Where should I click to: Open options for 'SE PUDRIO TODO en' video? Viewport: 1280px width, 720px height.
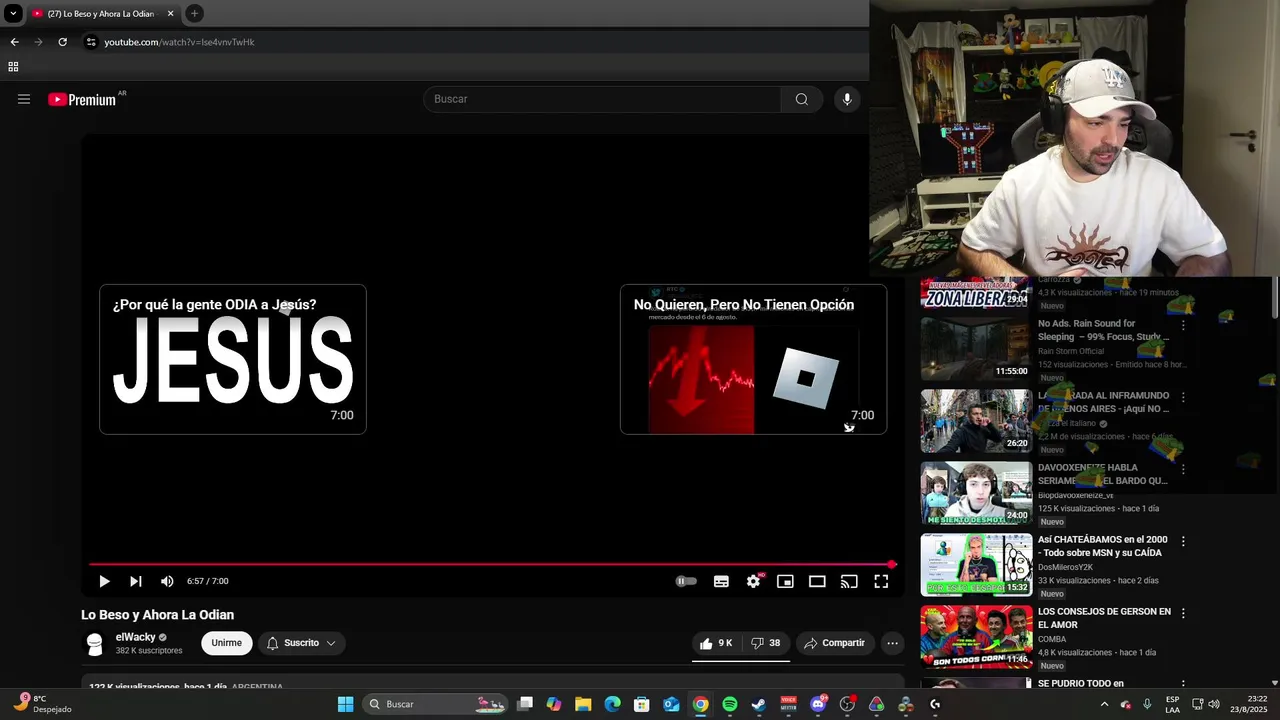[1183, 685]
